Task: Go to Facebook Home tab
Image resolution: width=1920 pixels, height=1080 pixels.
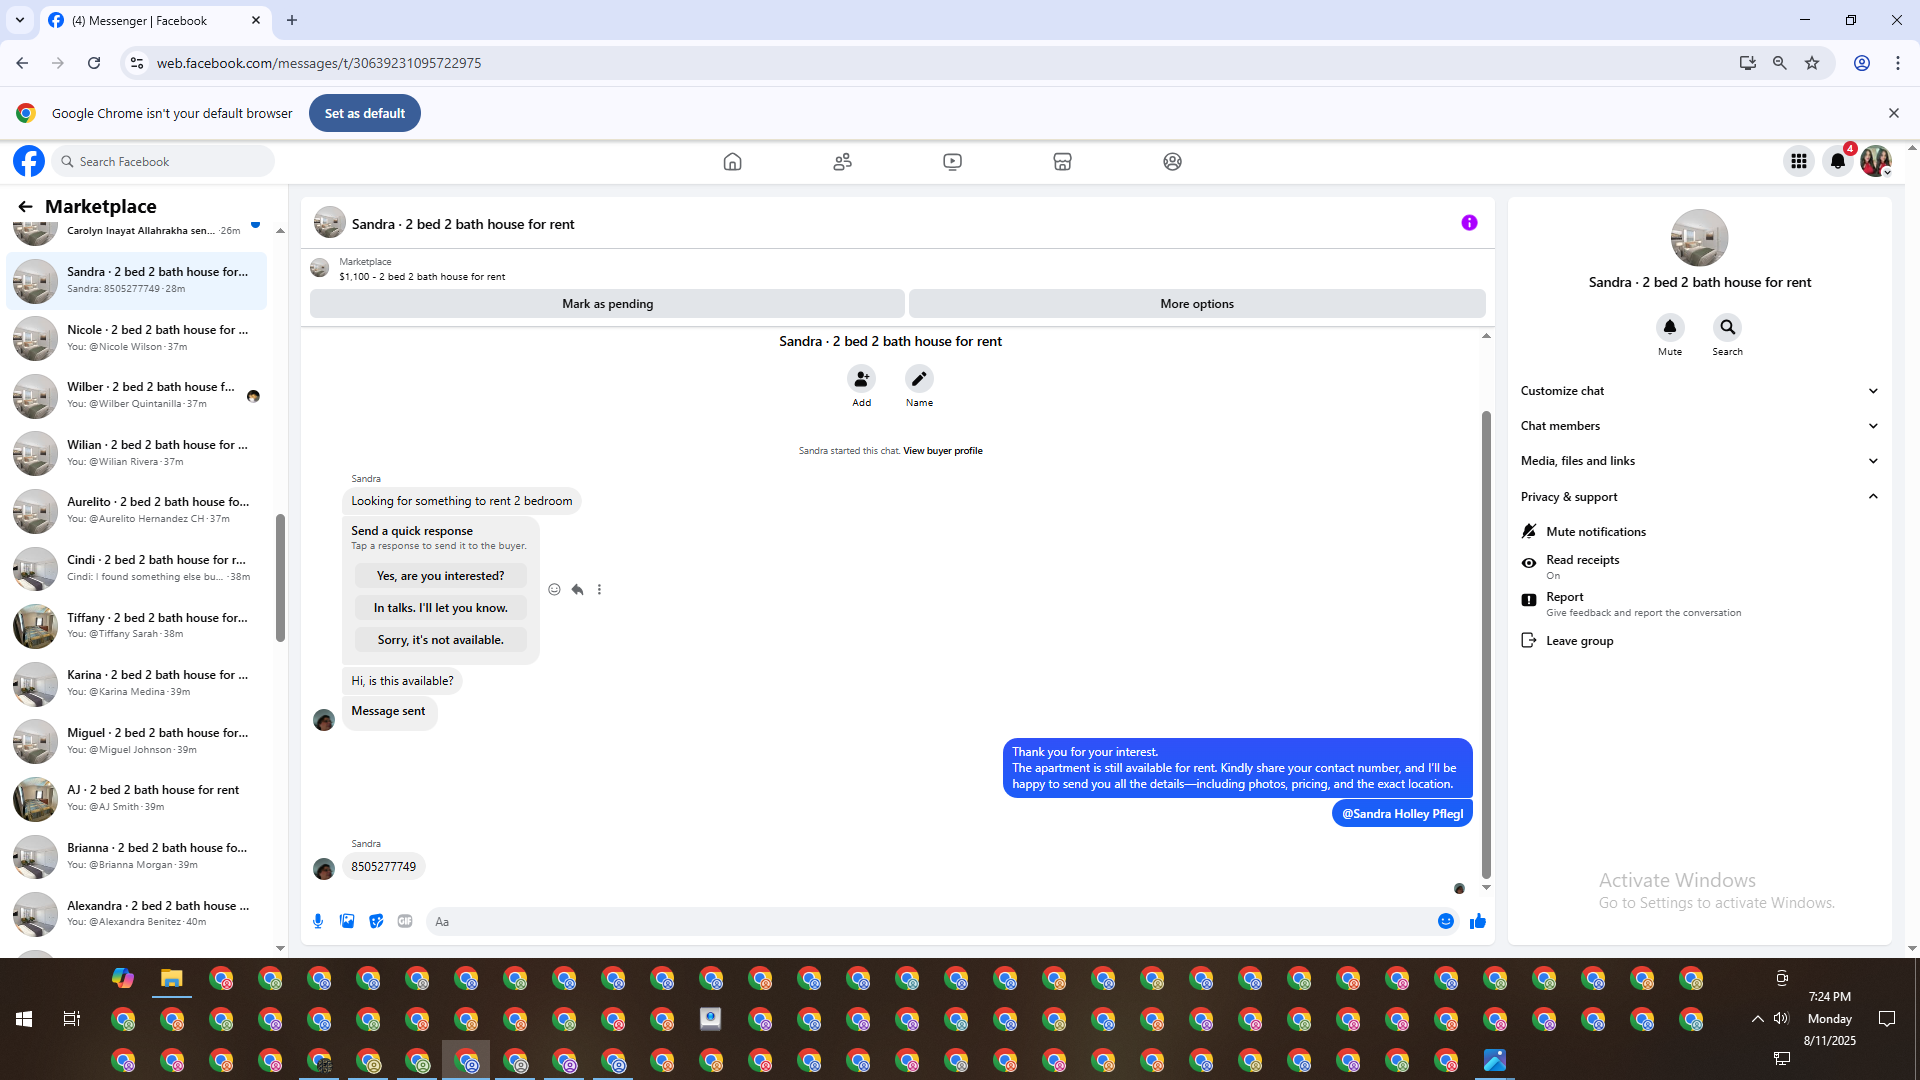Action: 732,161
